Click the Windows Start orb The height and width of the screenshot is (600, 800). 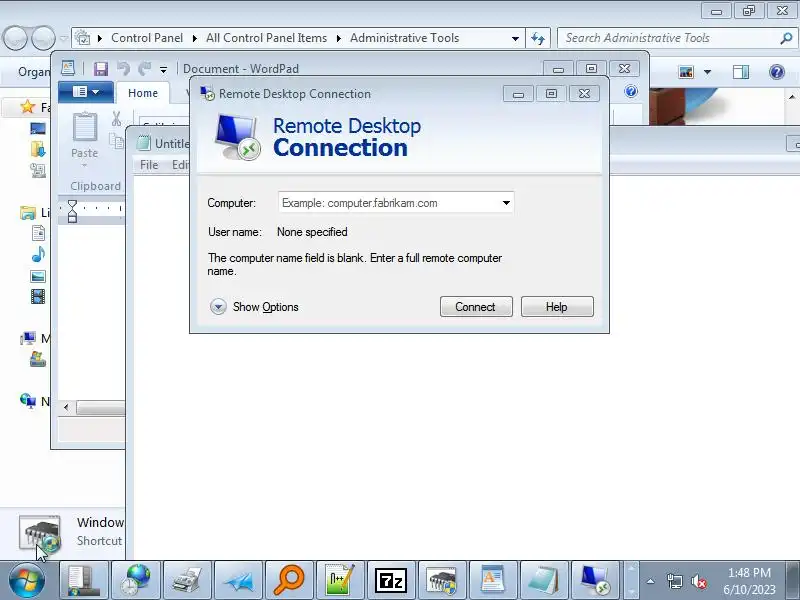(x=27, y=581)
